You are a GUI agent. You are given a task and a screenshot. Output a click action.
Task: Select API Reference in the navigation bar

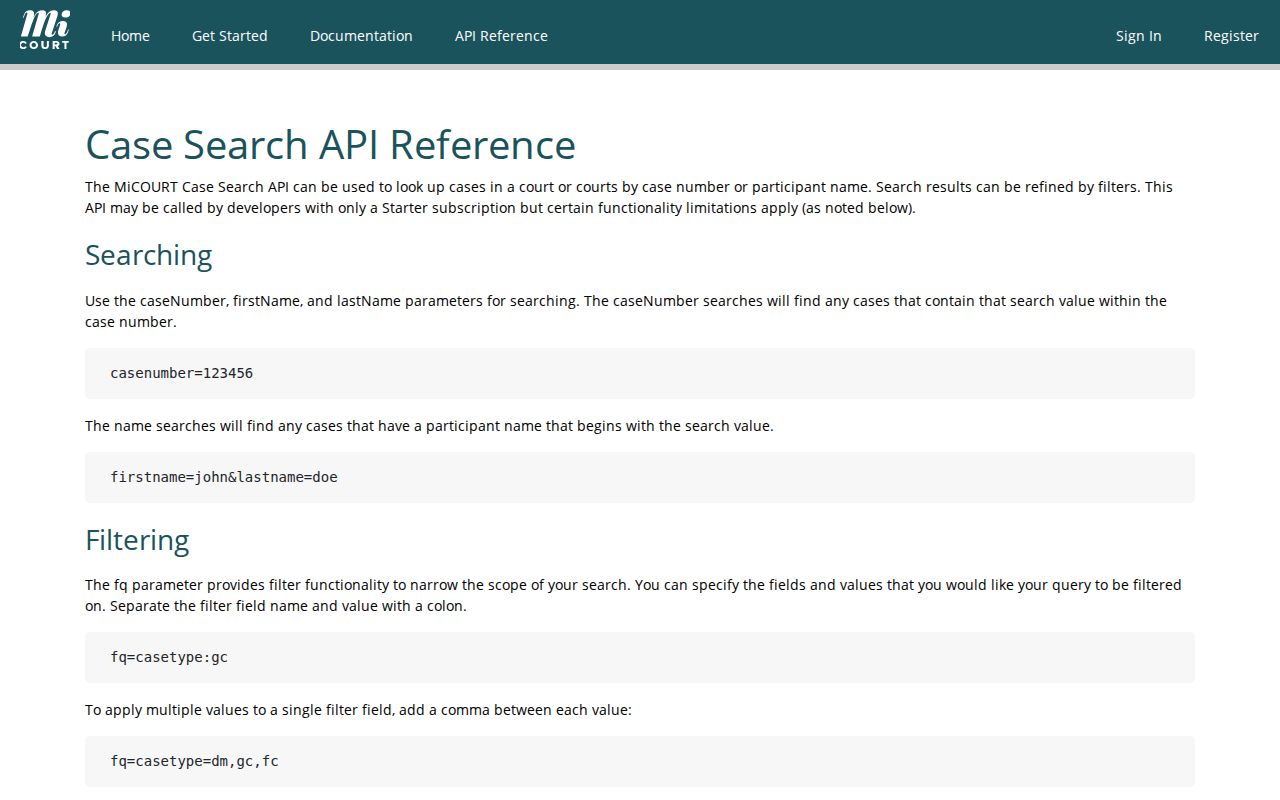coord(501,36)
